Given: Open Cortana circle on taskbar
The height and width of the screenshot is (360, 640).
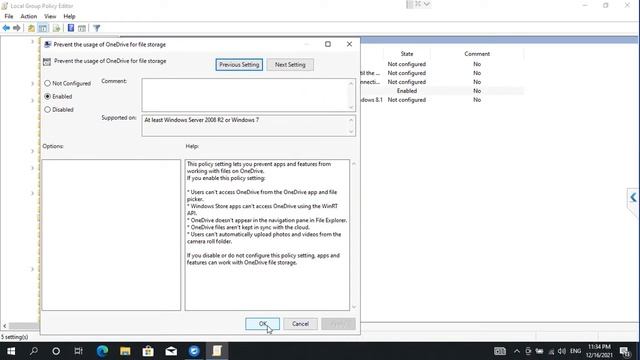Looking at the screenshot, I should click(56, 351).
